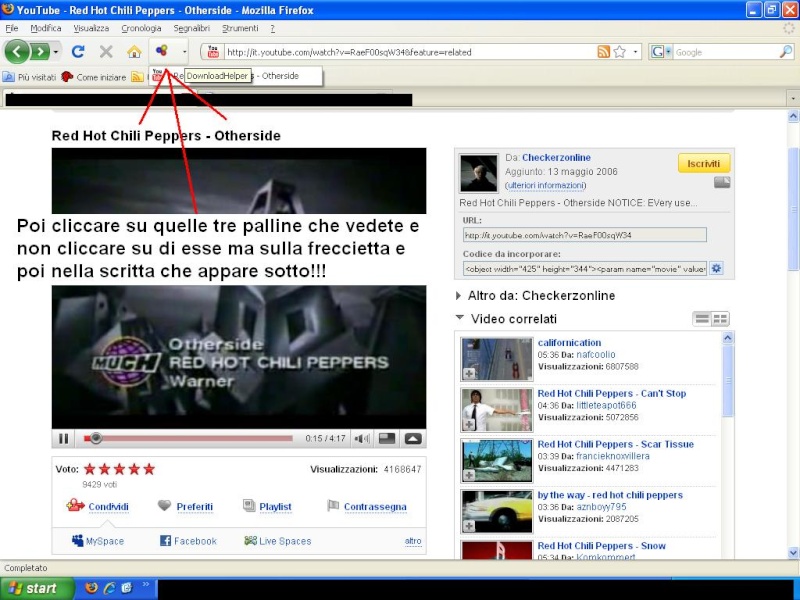This screenshot has height=600, width=800.
Task: Bookmark page with the star icon
Action: pos(620,52)
